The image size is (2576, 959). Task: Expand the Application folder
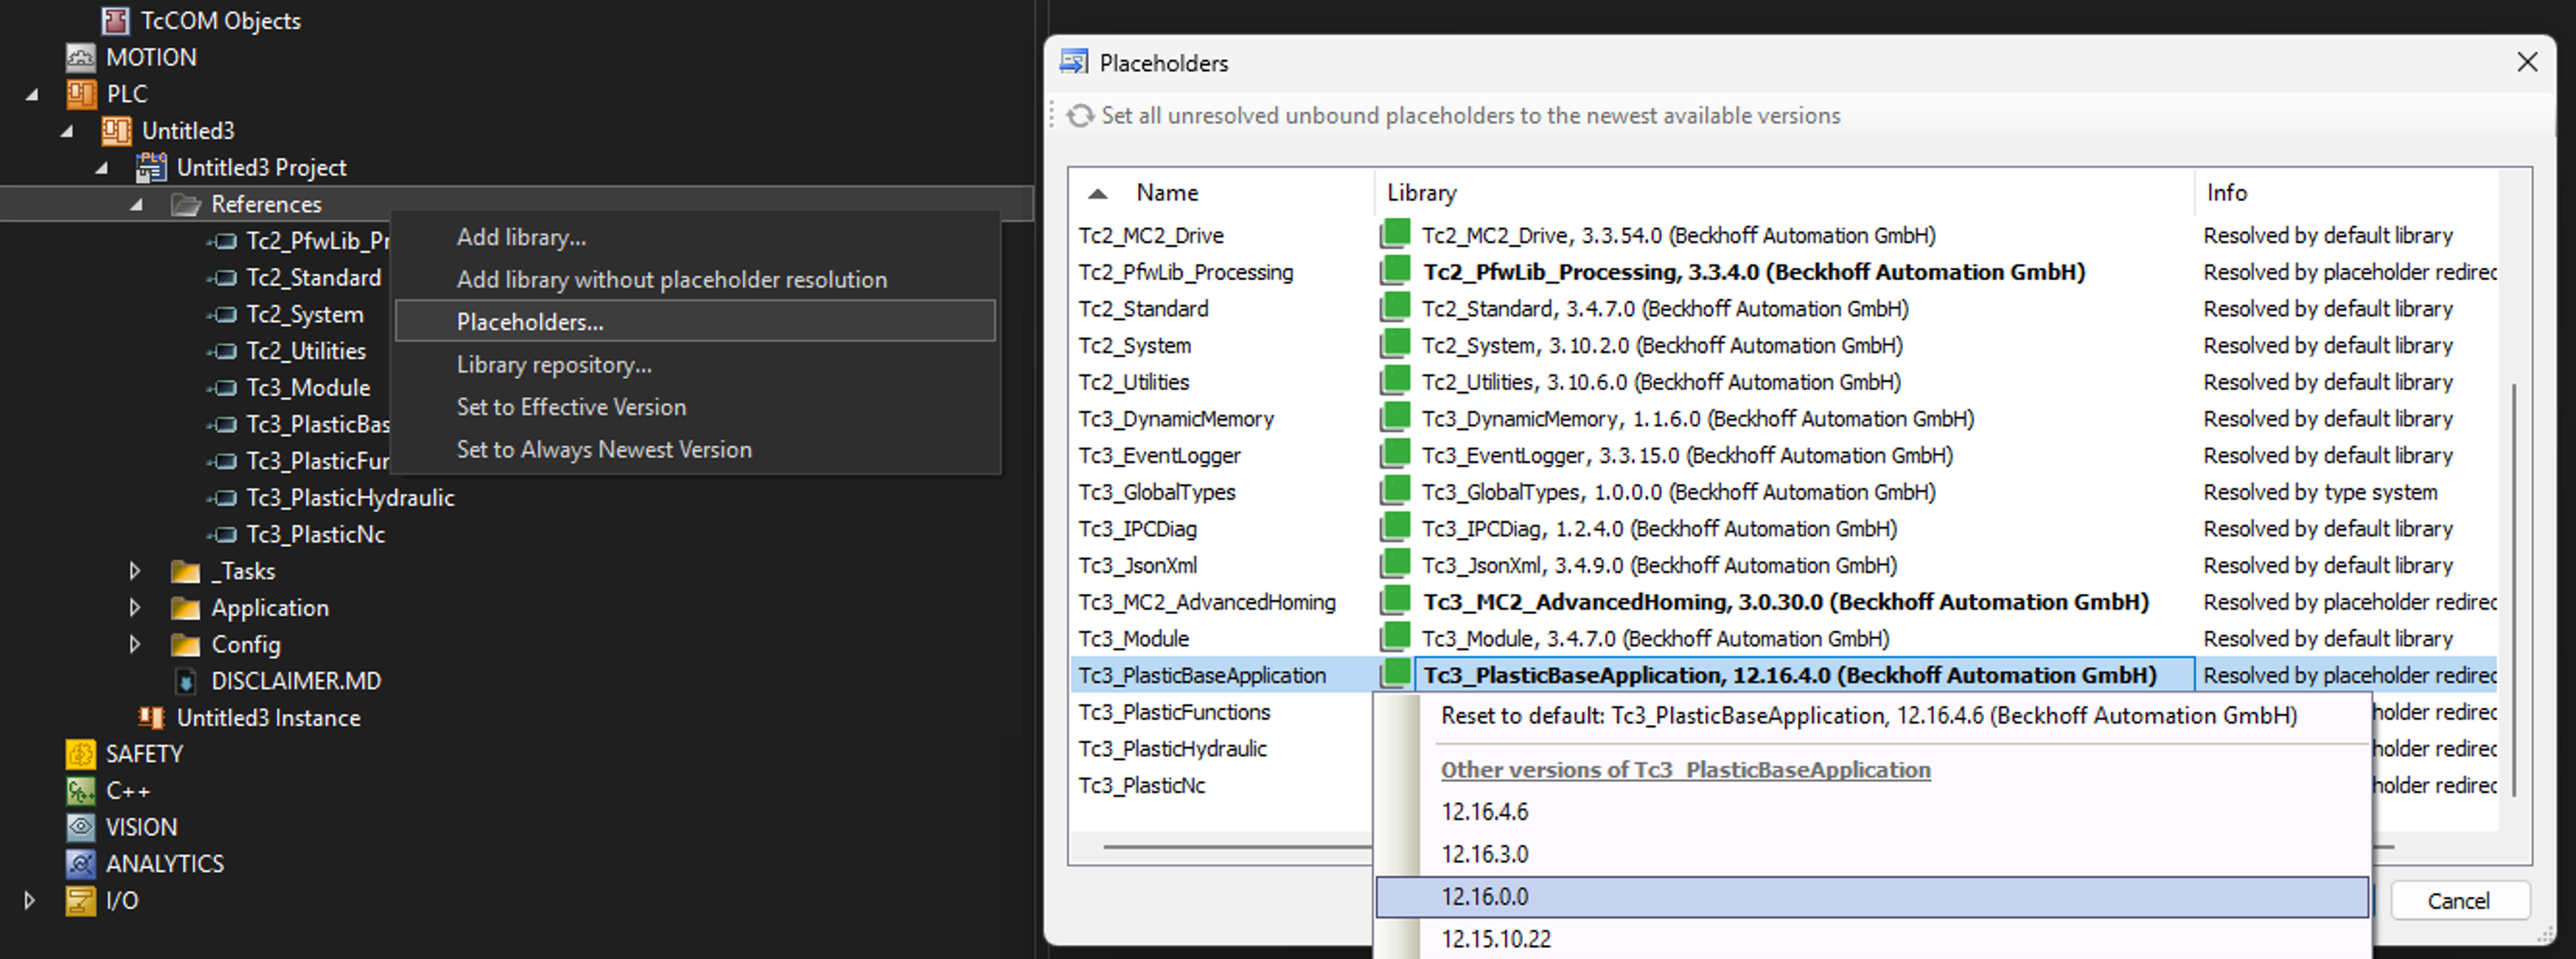pyautogui.click(x=135, y=607)
